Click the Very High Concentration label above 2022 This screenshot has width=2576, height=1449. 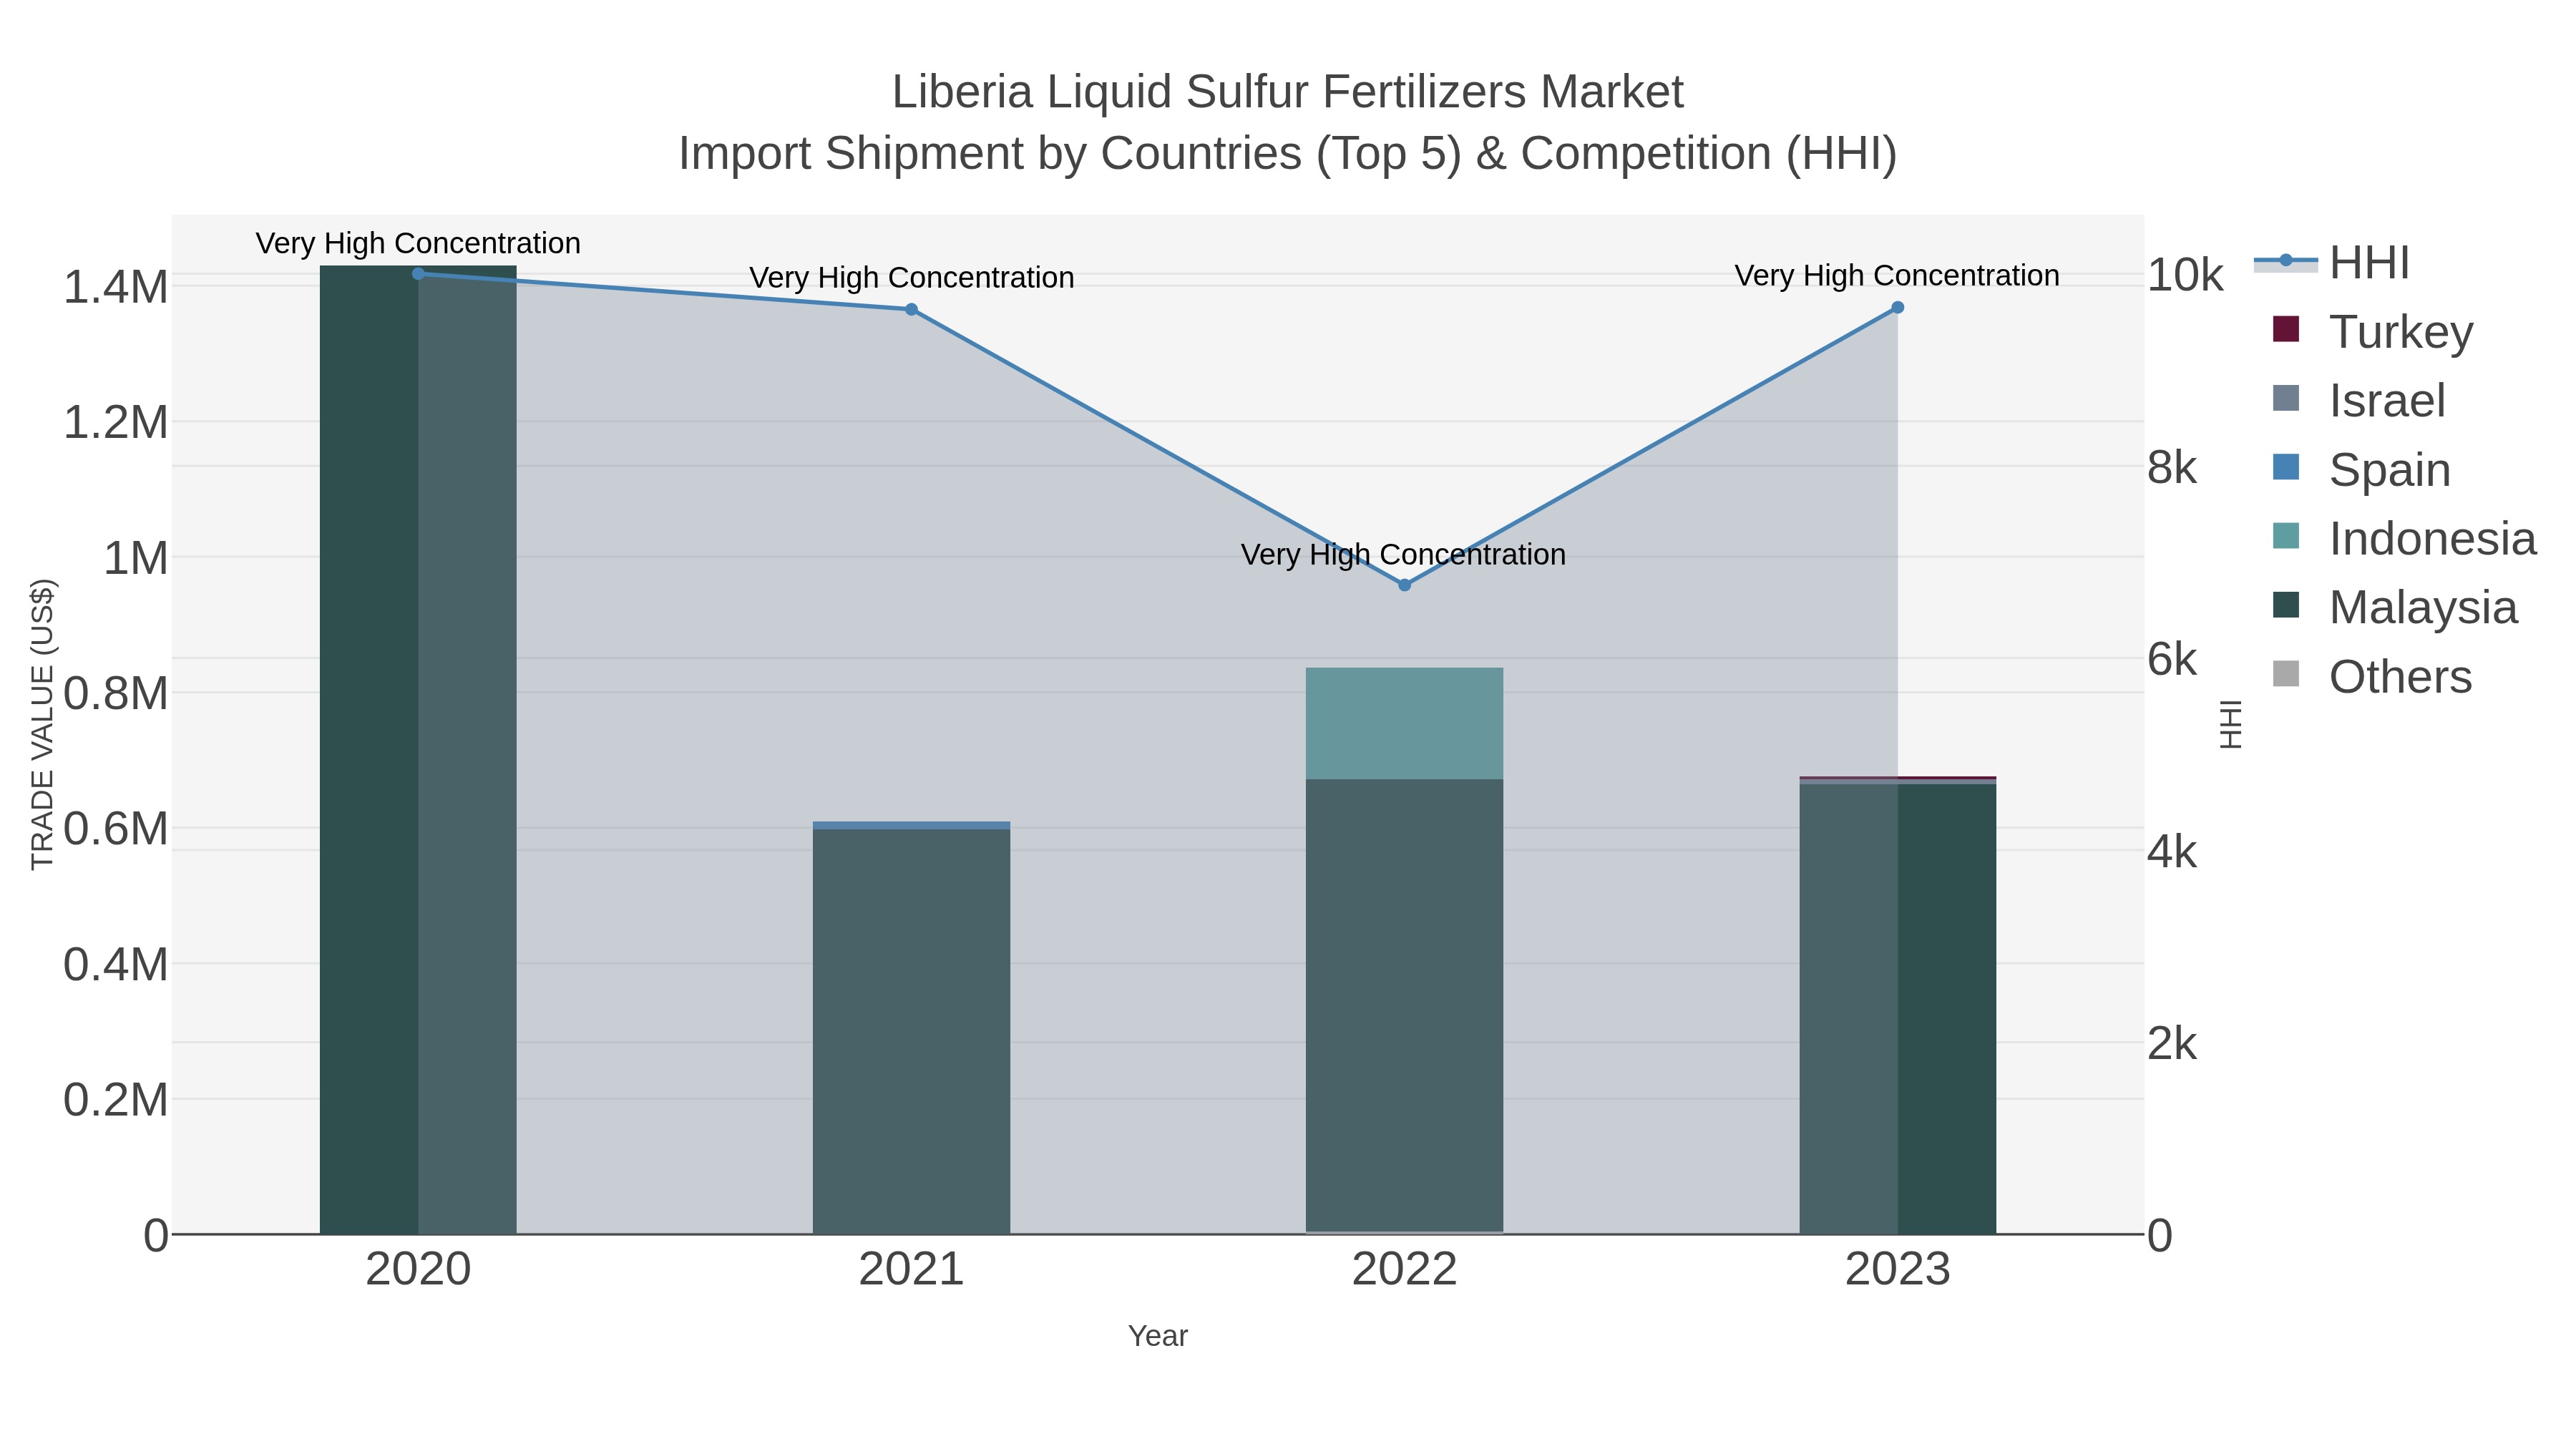(x=1404, y=554)
